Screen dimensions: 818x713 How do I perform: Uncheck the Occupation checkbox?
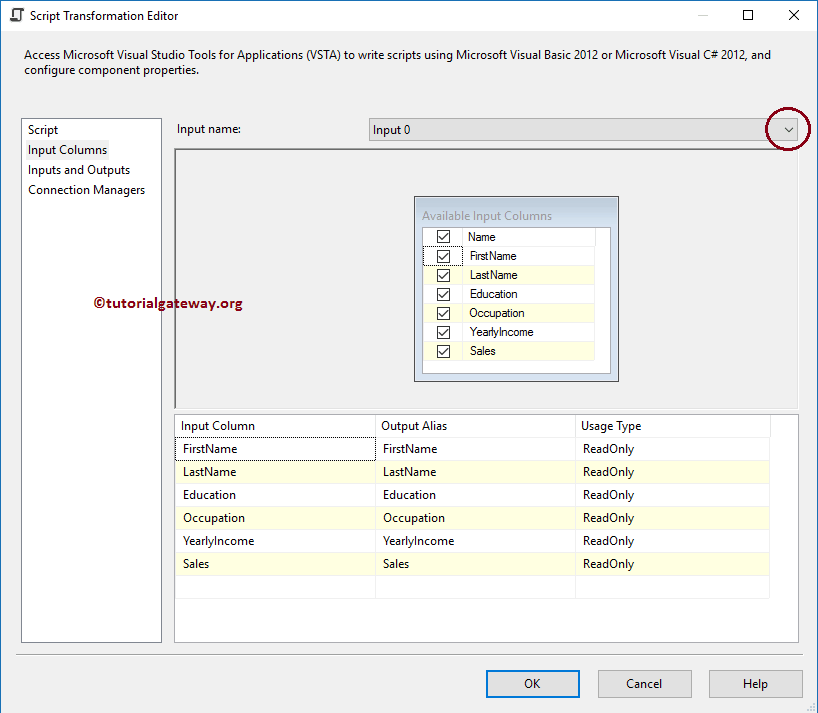click(443, 312)
